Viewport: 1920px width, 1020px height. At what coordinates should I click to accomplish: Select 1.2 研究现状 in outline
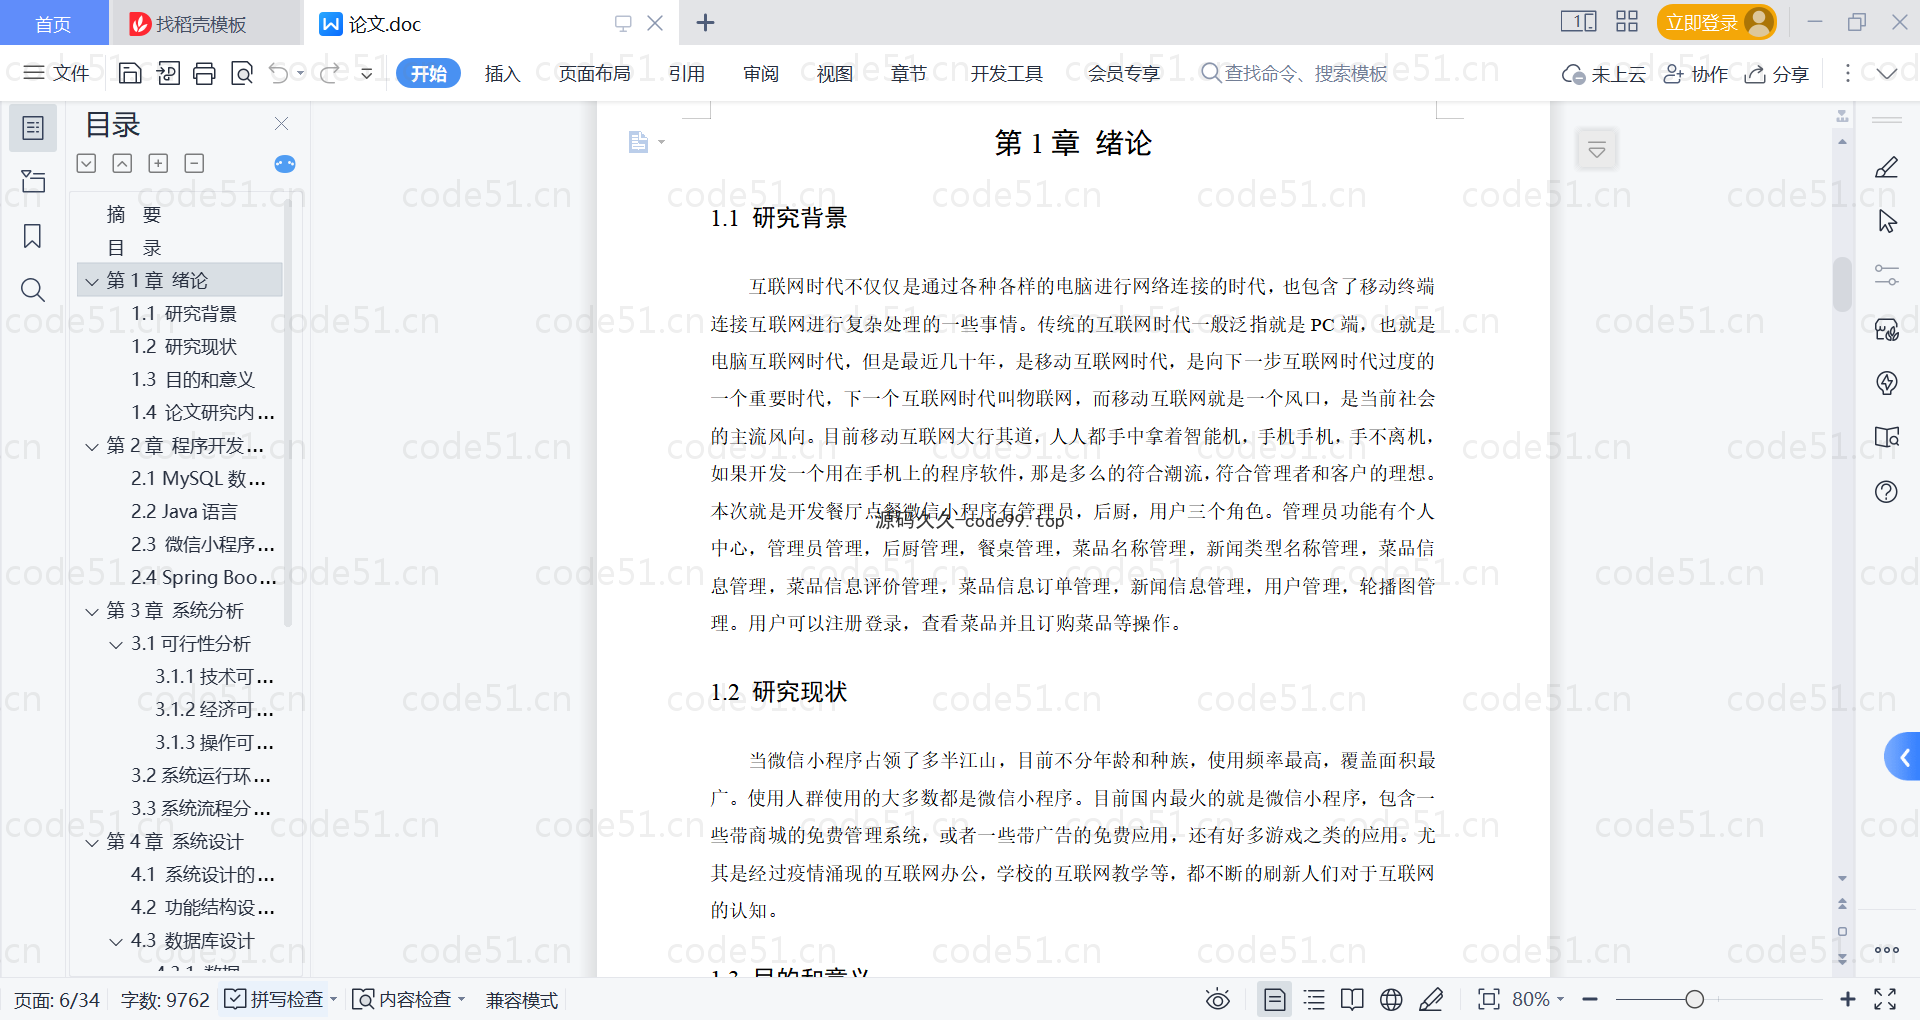pos(184,347)
